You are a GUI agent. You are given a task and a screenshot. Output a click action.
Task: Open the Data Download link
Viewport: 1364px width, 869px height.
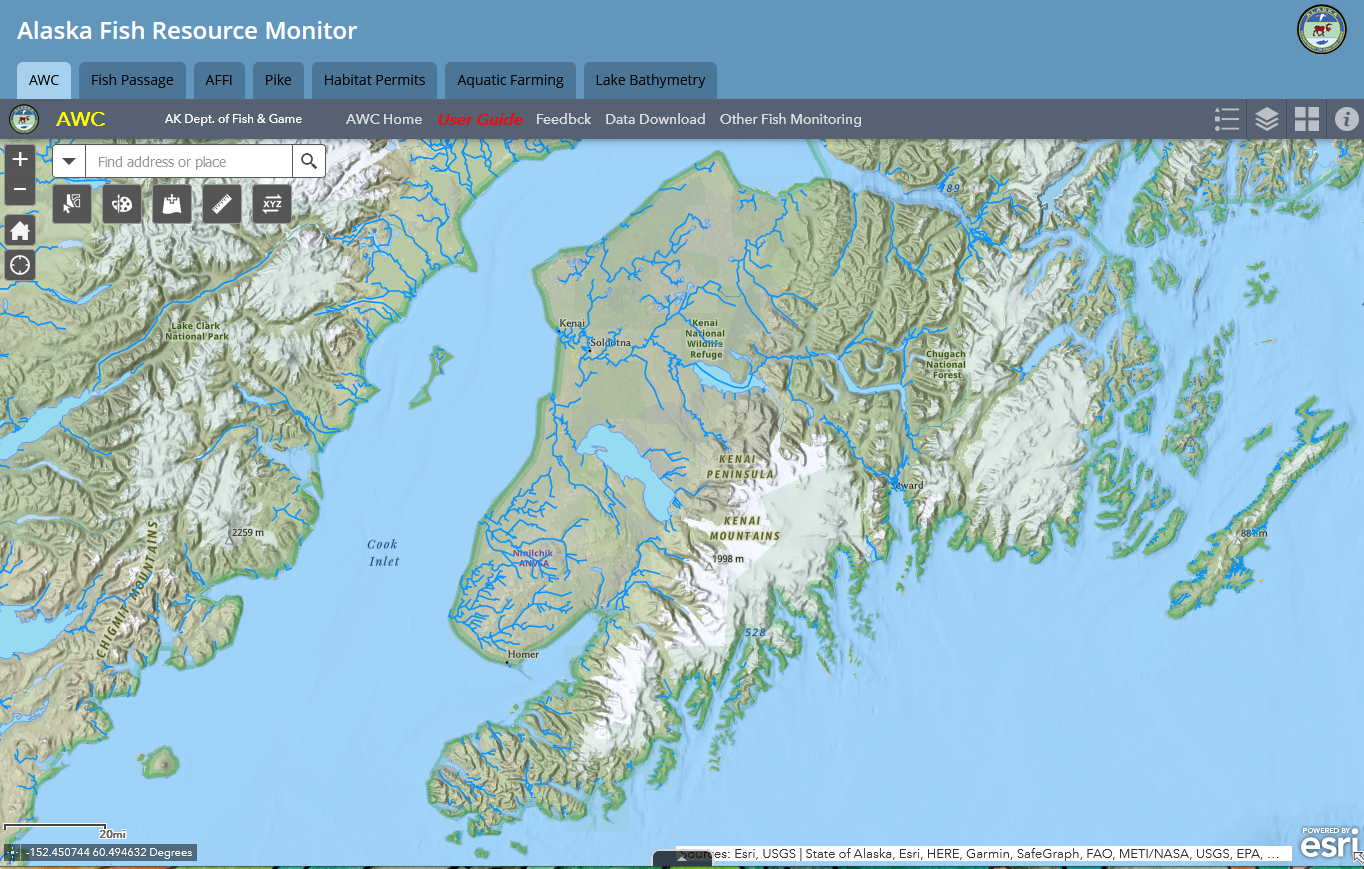point(655,119)
